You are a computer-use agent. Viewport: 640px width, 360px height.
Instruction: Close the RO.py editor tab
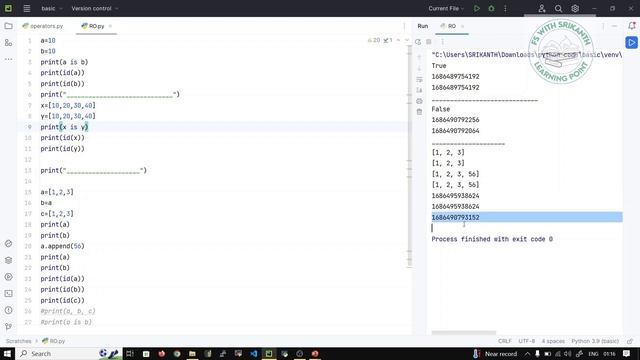pos(110,26)
